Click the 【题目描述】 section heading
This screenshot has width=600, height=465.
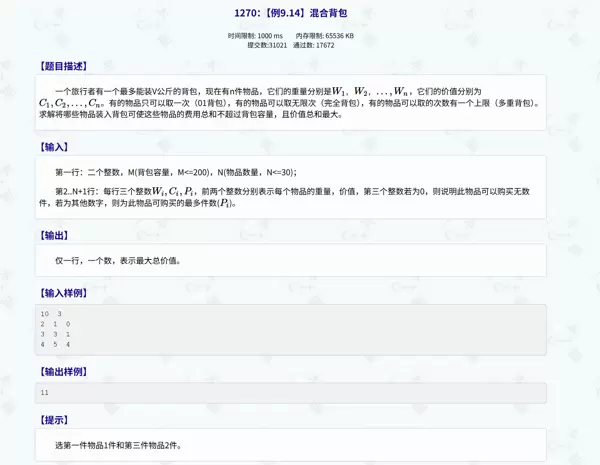point(63,67)
